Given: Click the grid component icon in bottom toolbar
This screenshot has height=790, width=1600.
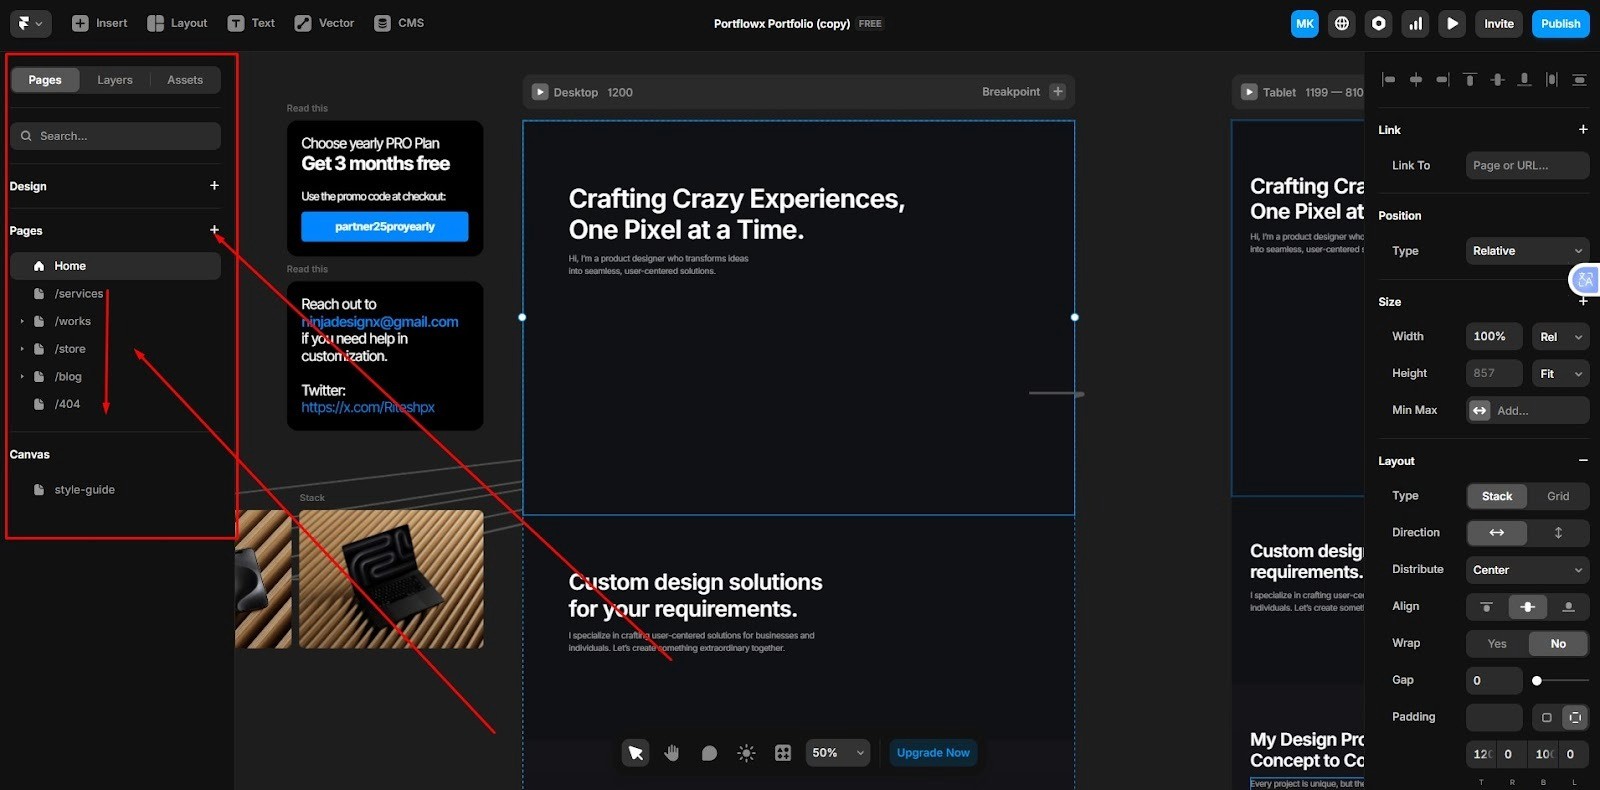Looking at the screenshot, I should (783, 753).
